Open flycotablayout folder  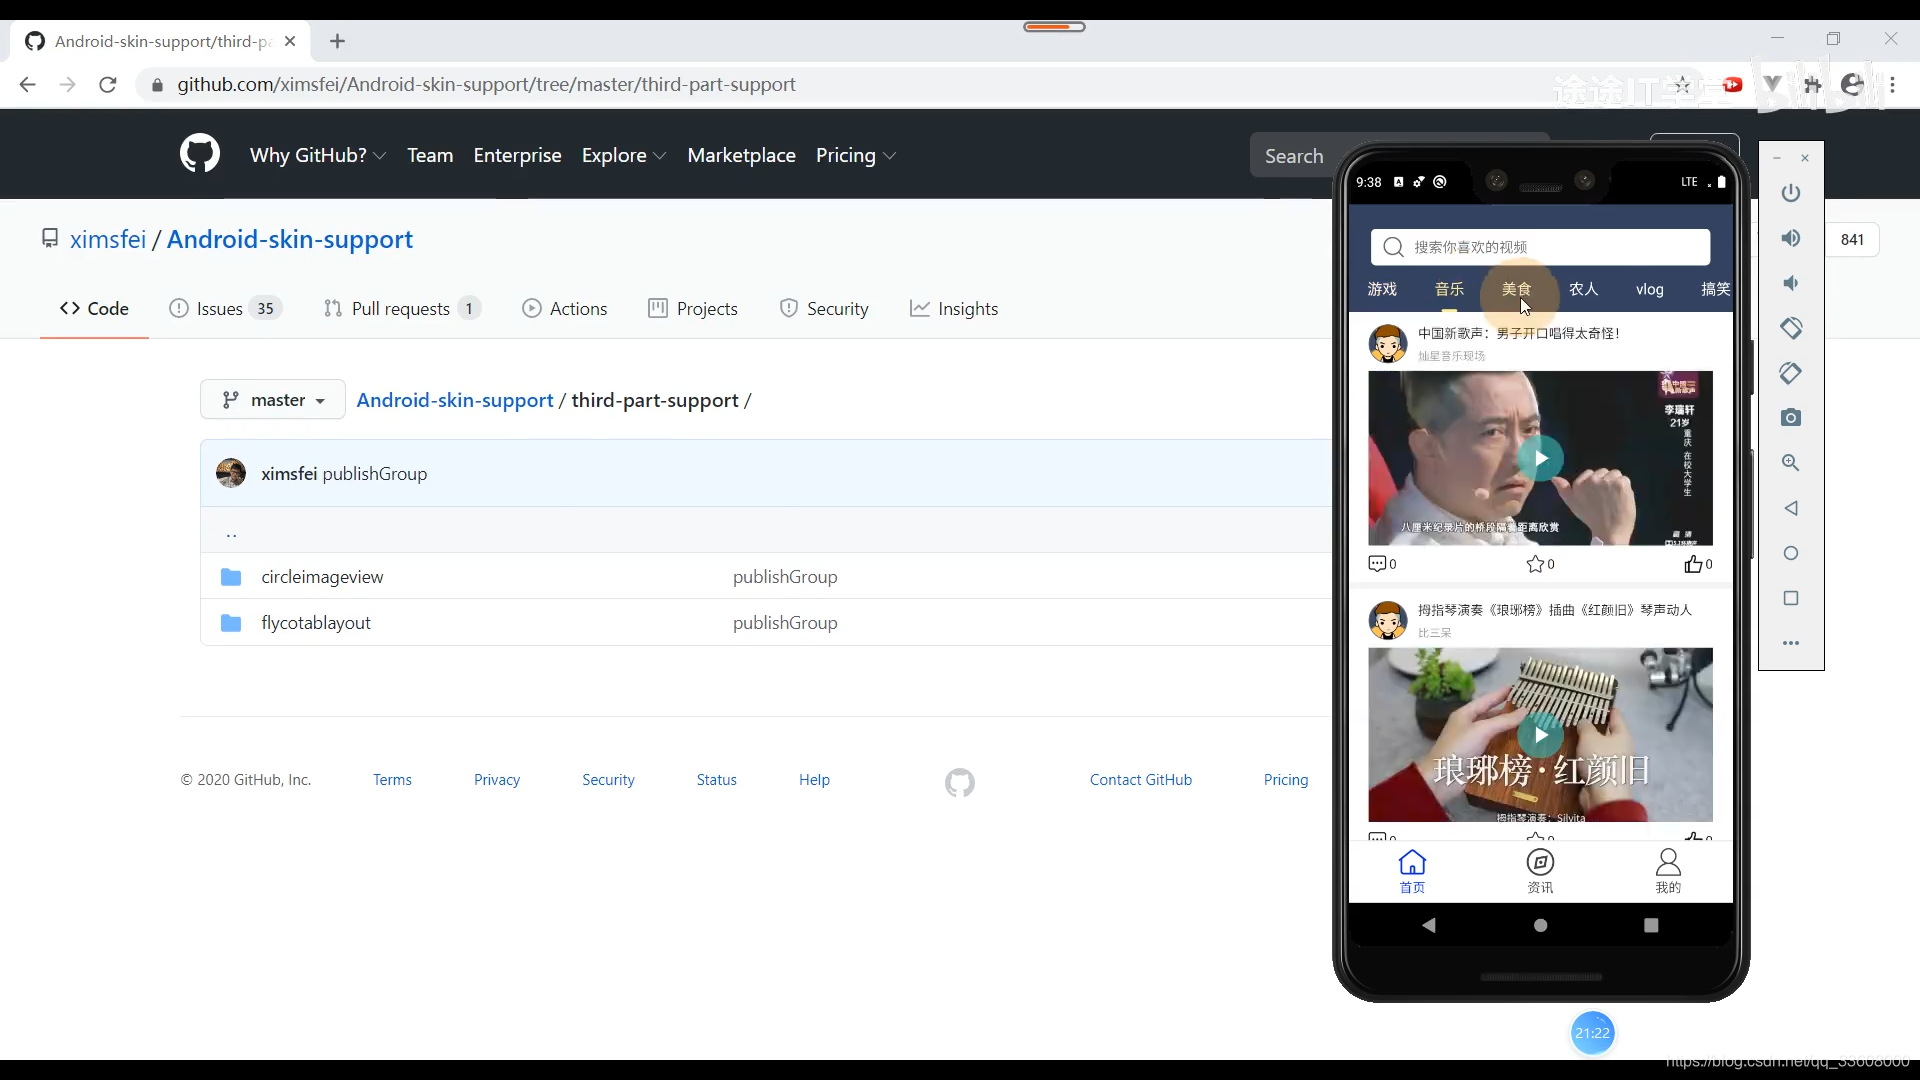pos(316,623)
